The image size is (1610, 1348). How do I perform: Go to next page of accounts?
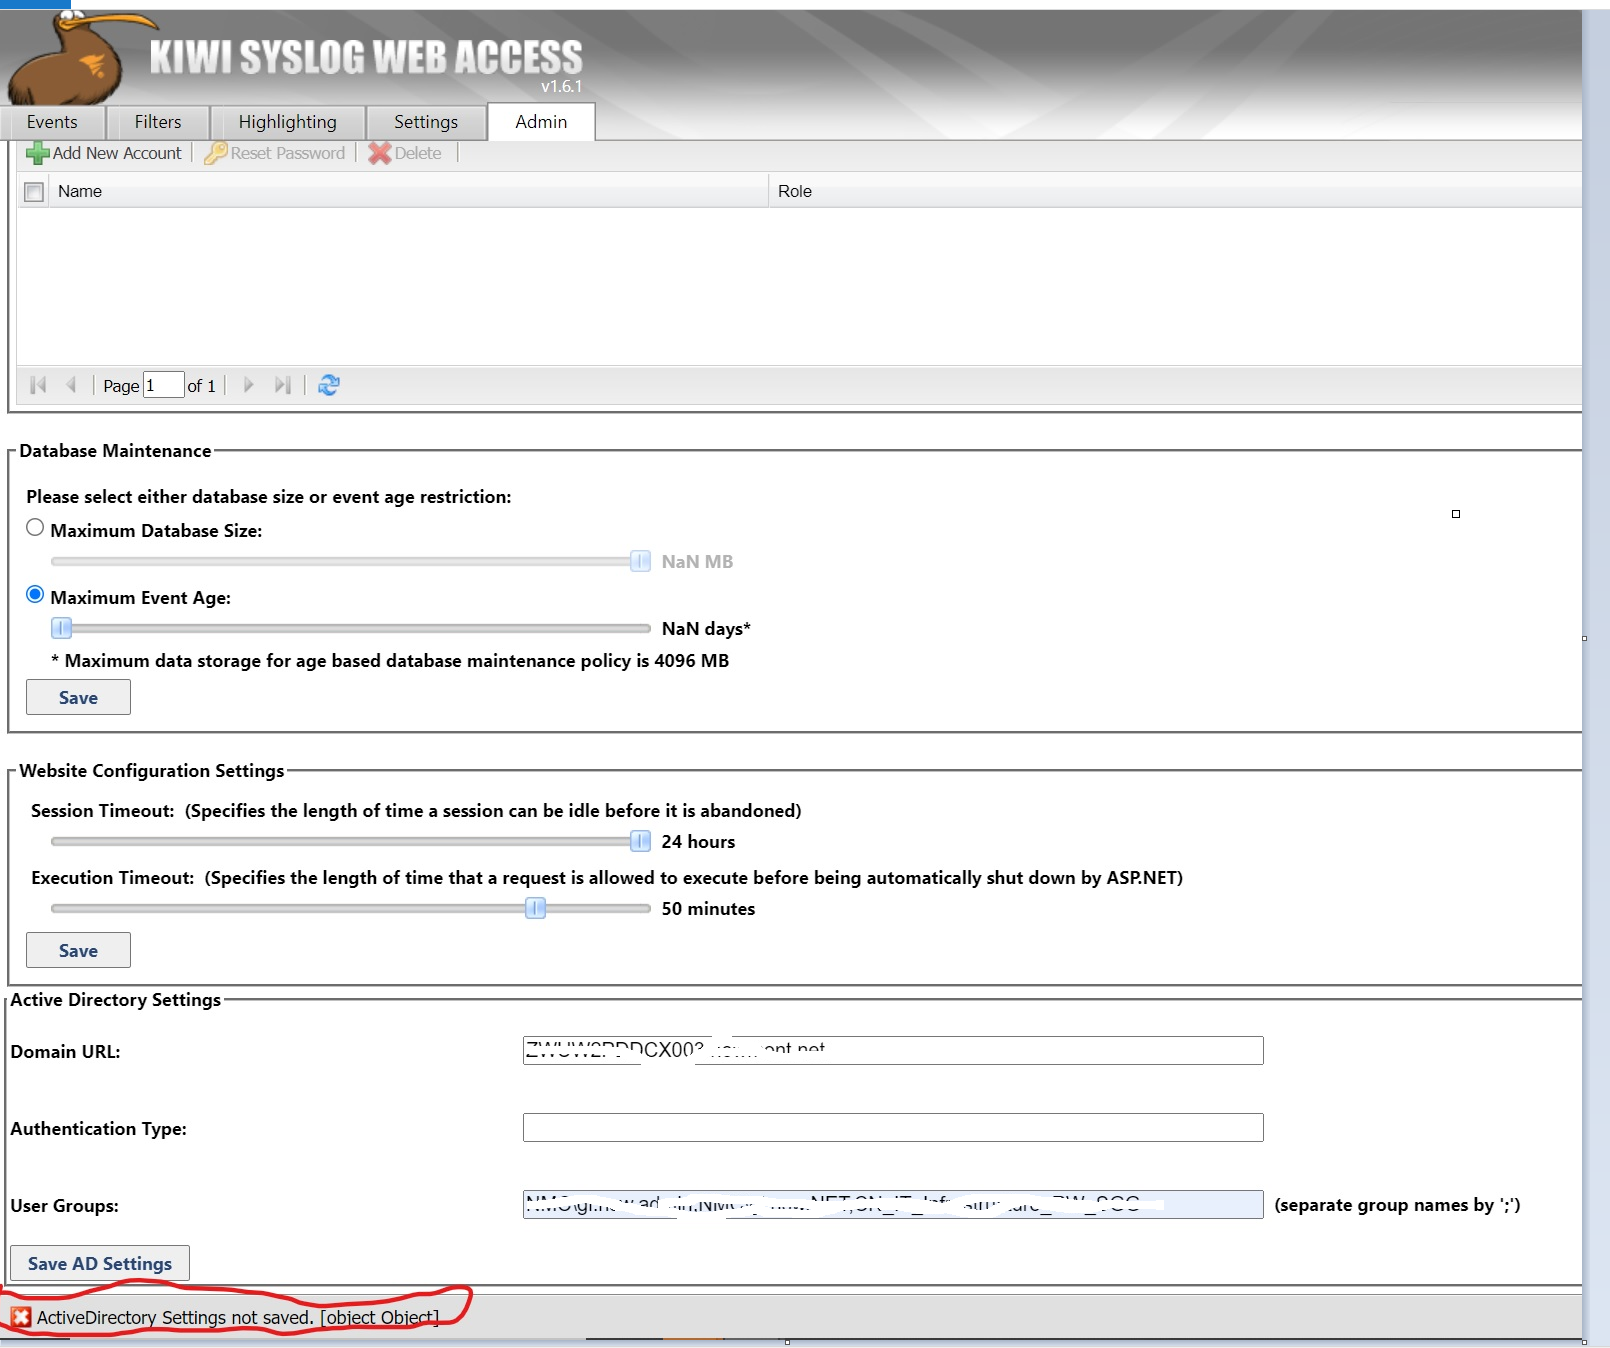click(248, 385)
